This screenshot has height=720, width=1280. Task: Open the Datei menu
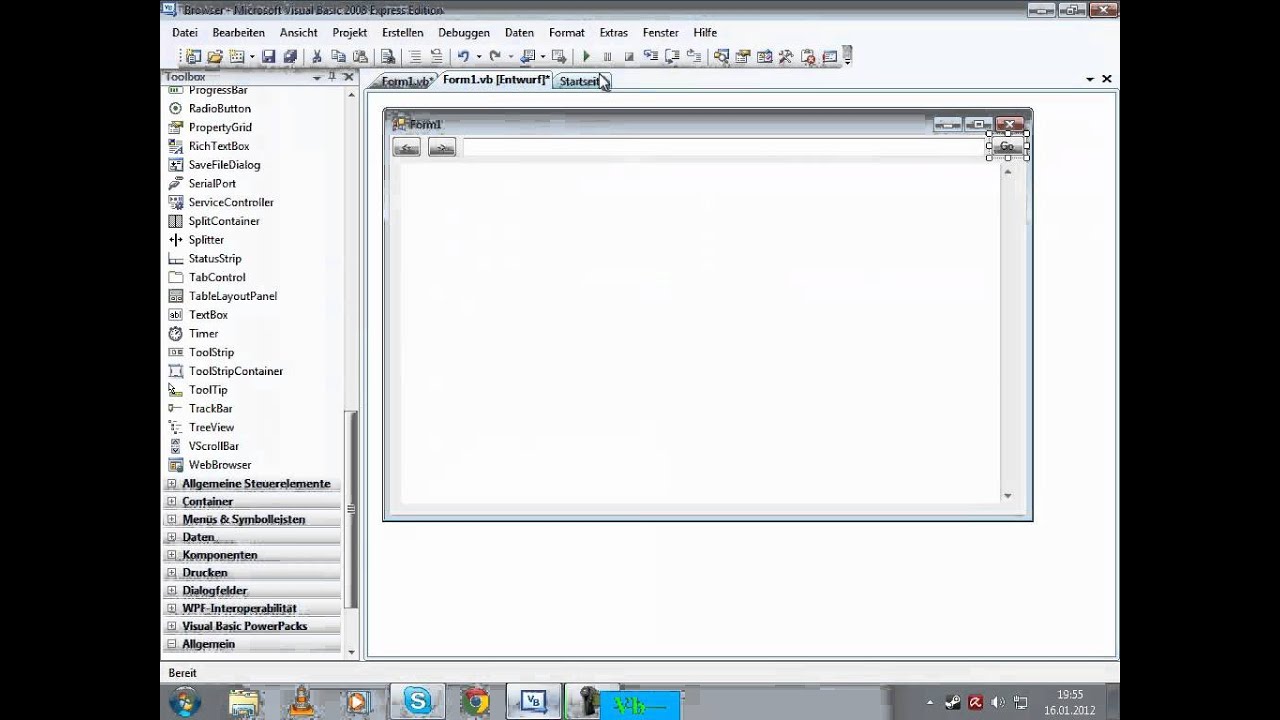[185, 32]
